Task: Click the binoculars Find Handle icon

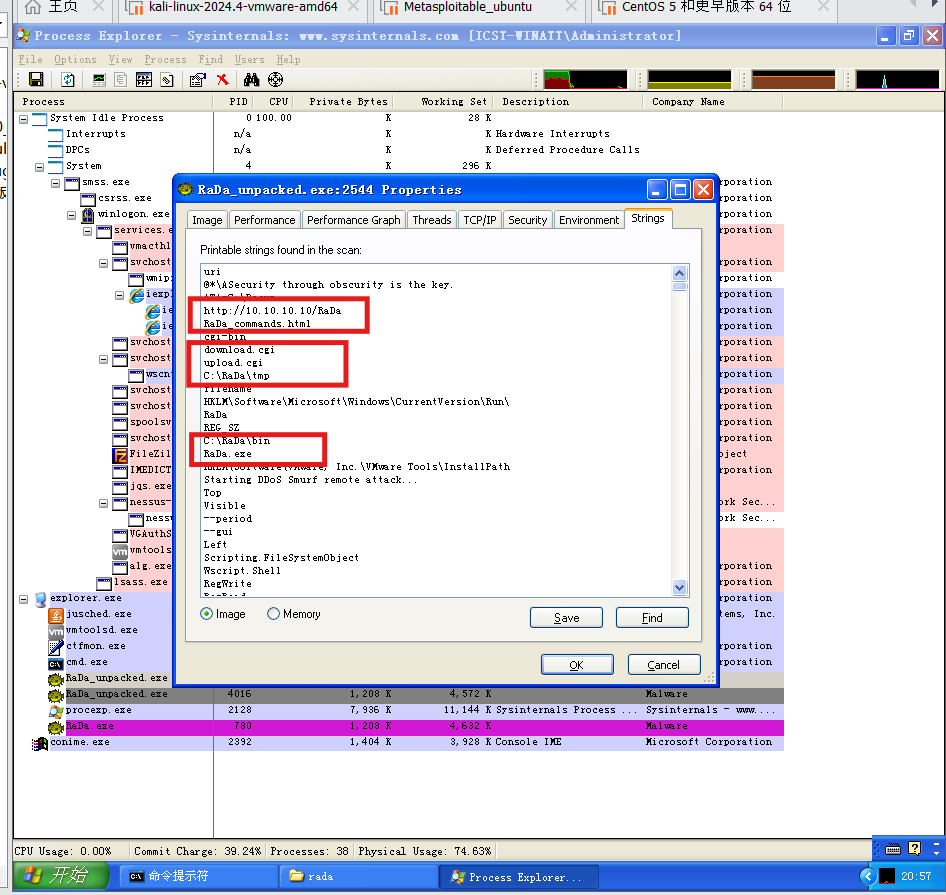Action: tap(252, 80)
